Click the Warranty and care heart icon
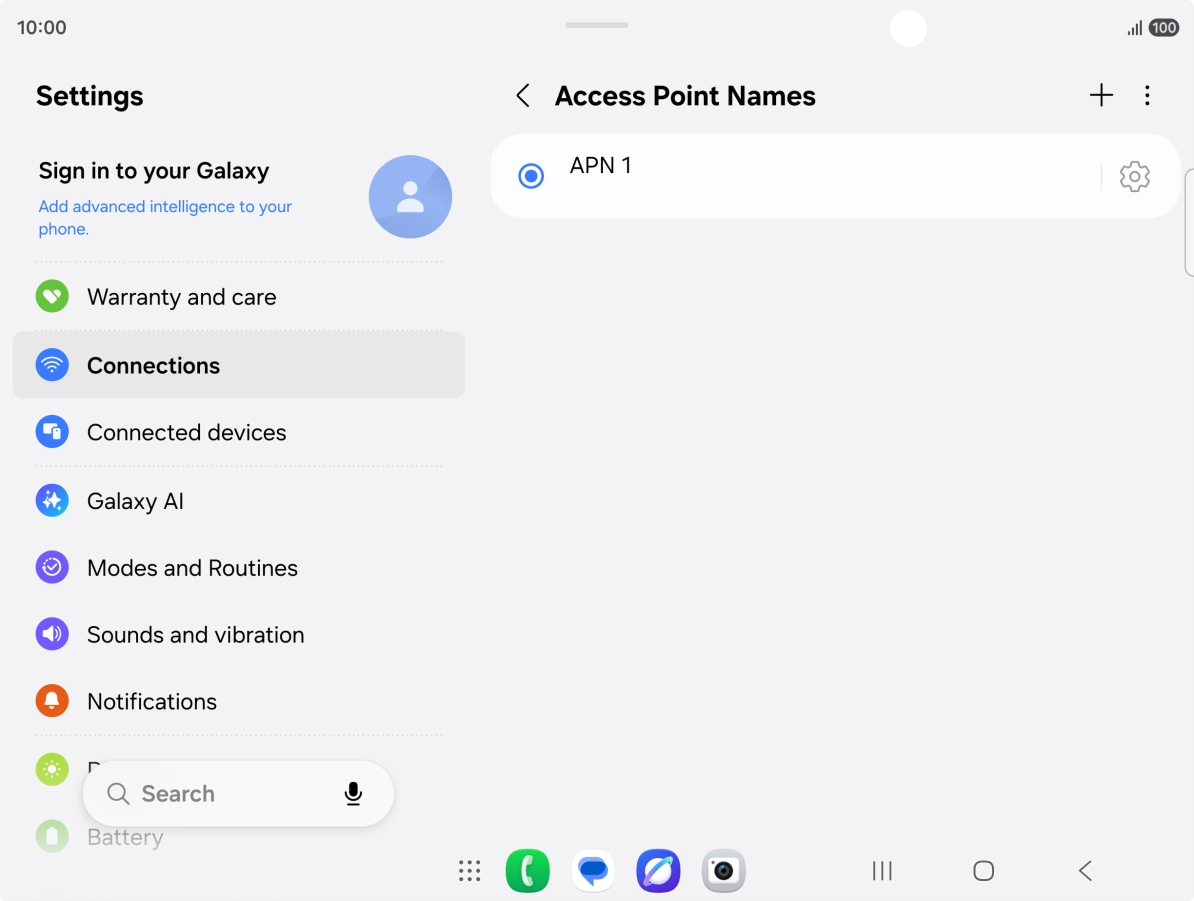The image size is (1194, 901). pos(52,296)
